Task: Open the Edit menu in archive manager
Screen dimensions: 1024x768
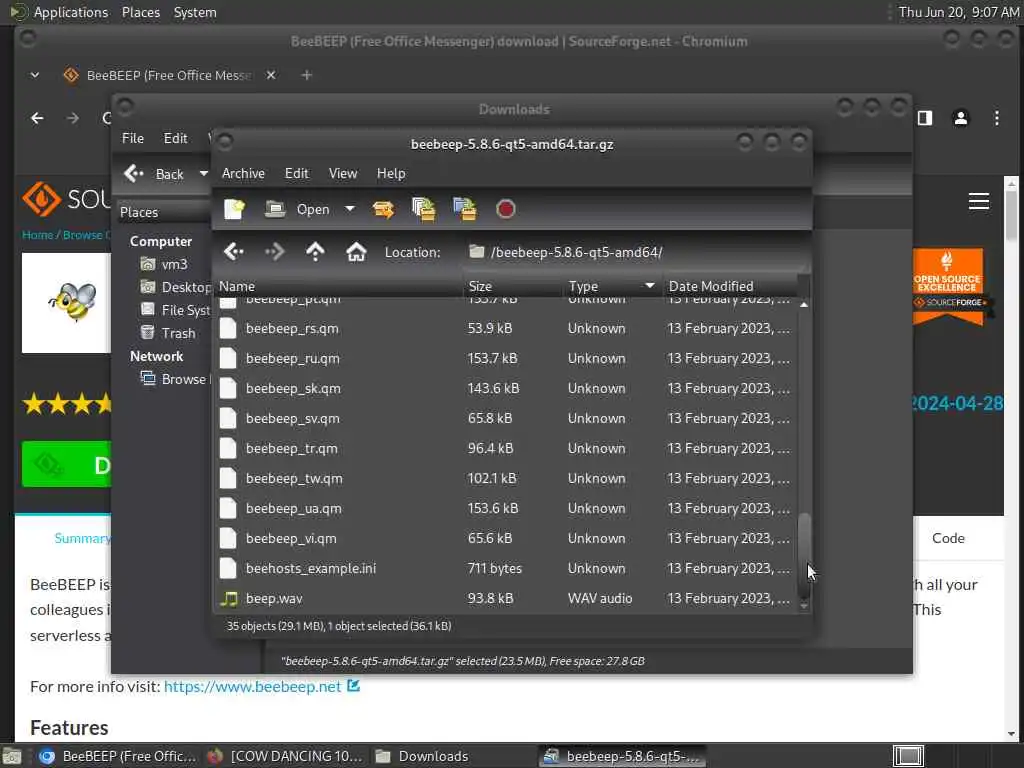Action: click(x=296, y=173)
